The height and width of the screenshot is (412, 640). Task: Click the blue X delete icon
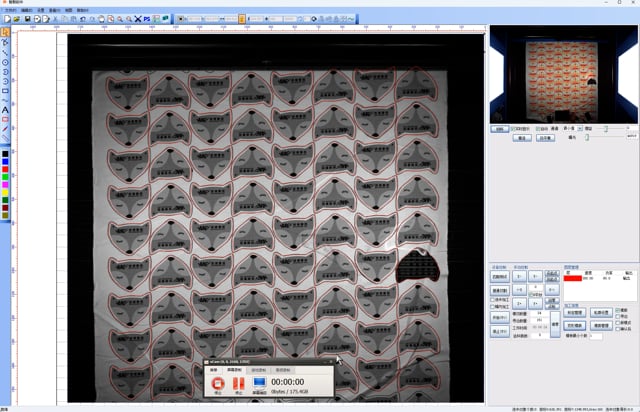pos(138,19)
